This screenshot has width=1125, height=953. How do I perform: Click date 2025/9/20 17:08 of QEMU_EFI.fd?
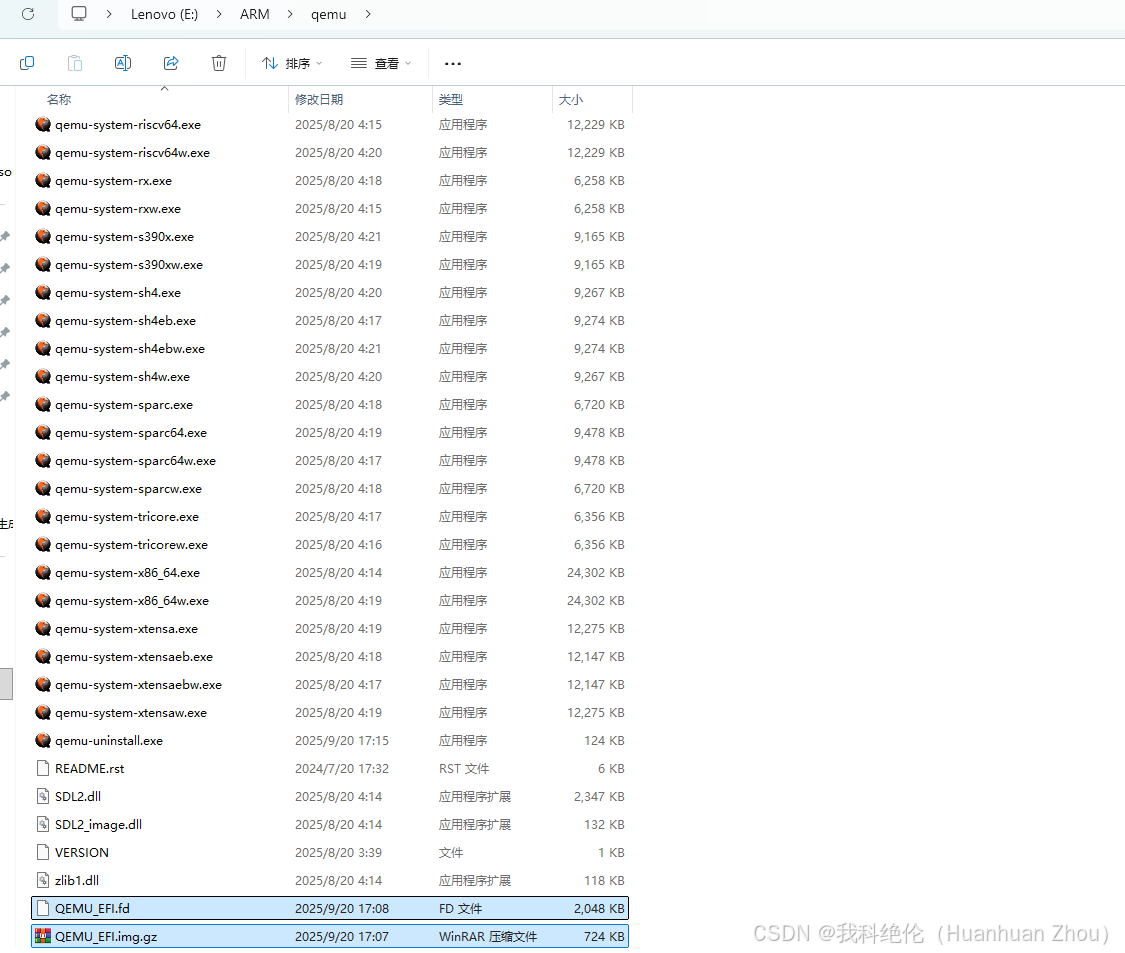click(342, 908)
